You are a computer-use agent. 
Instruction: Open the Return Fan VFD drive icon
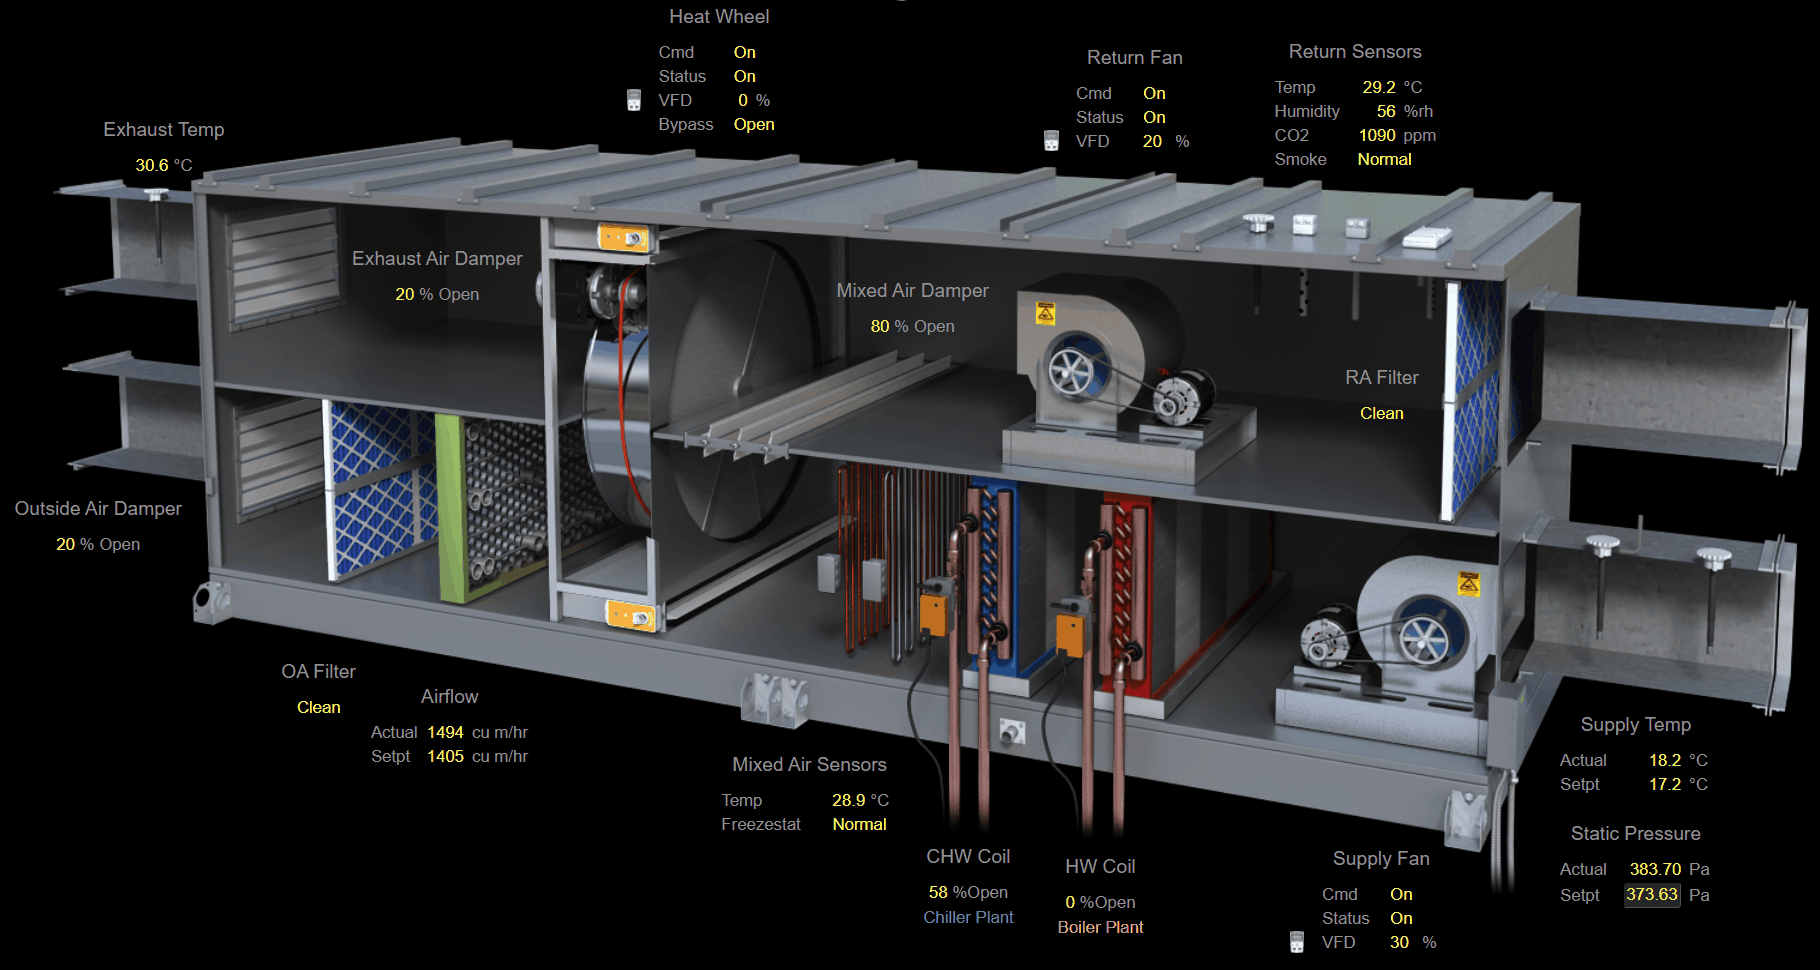coord(1051,141)
